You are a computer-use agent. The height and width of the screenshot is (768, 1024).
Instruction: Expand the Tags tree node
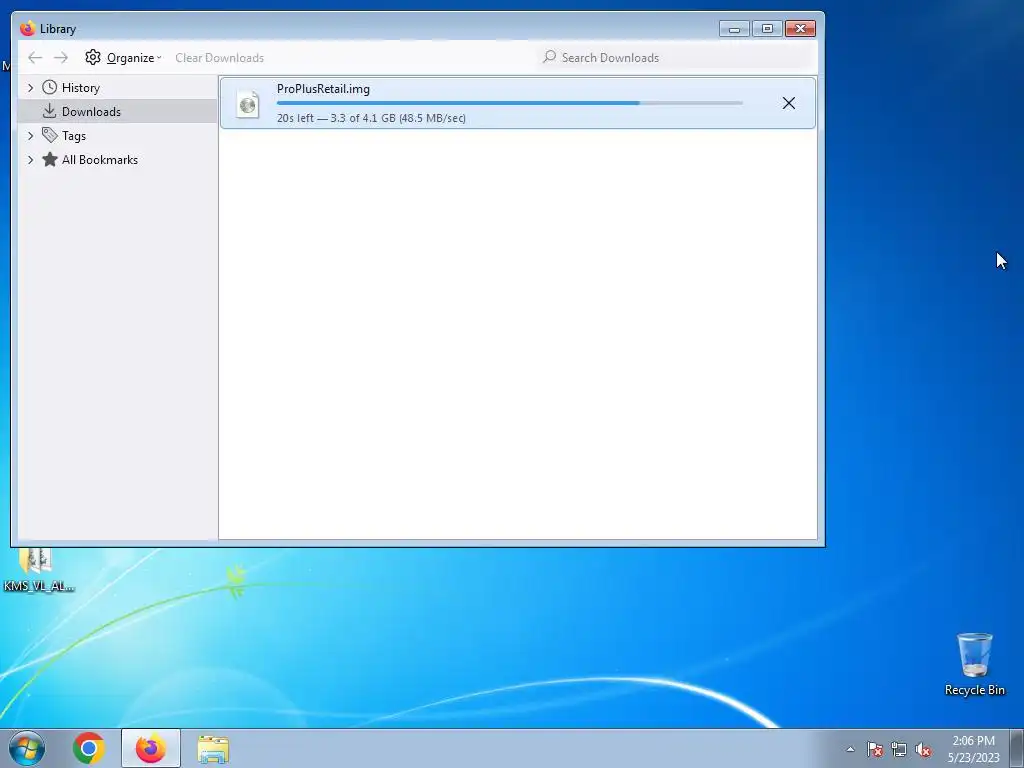tap(30, 136)
